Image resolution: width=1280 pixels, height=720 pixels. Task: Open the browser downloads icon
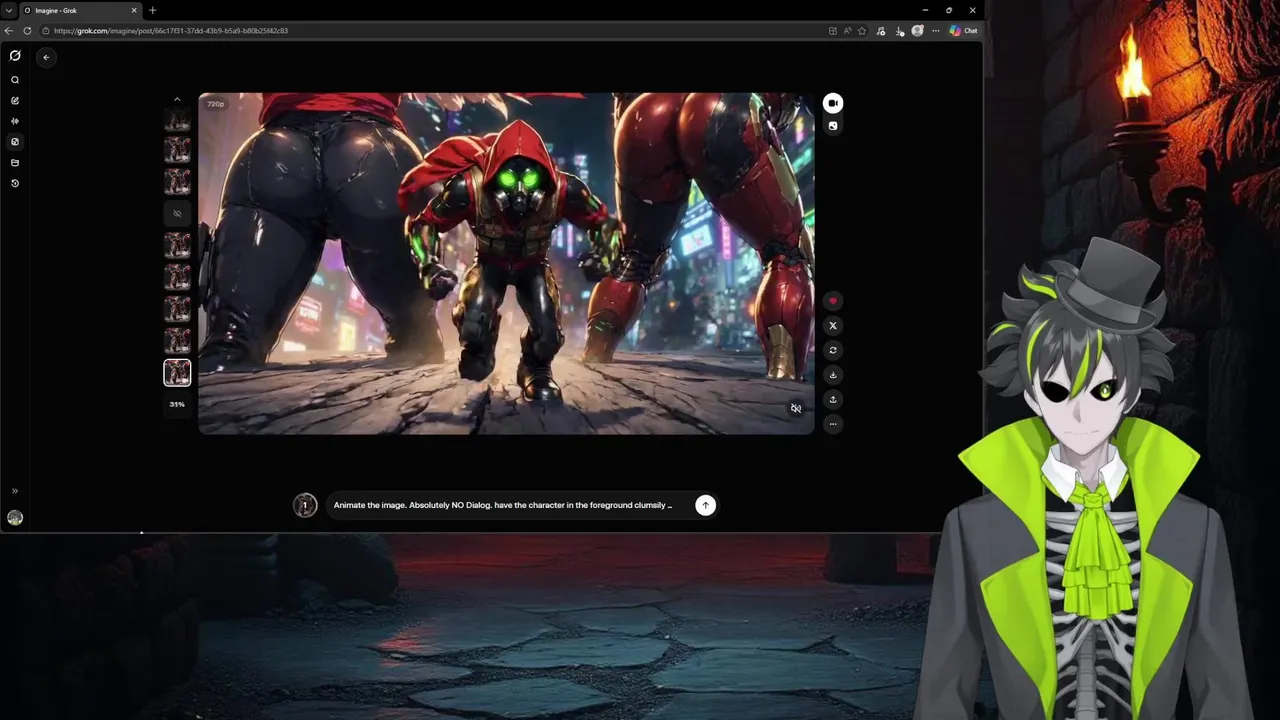pos(899,31)
